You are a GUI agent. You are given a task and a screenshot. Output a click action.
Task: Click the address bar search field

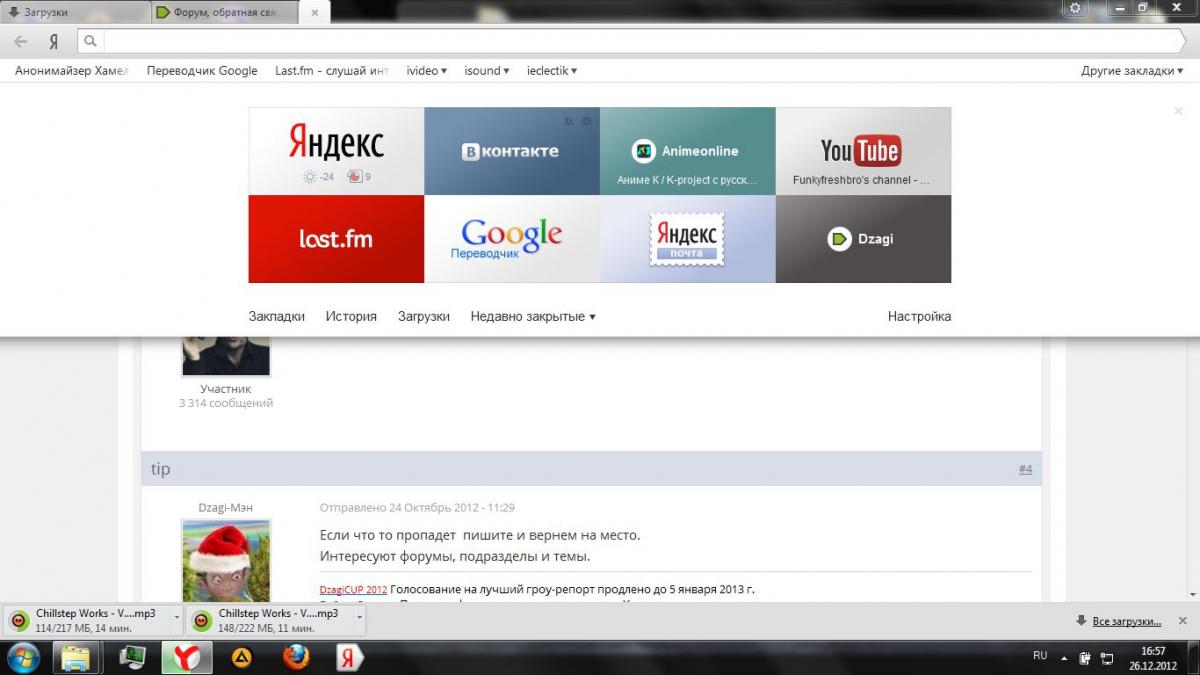point(640,42)
